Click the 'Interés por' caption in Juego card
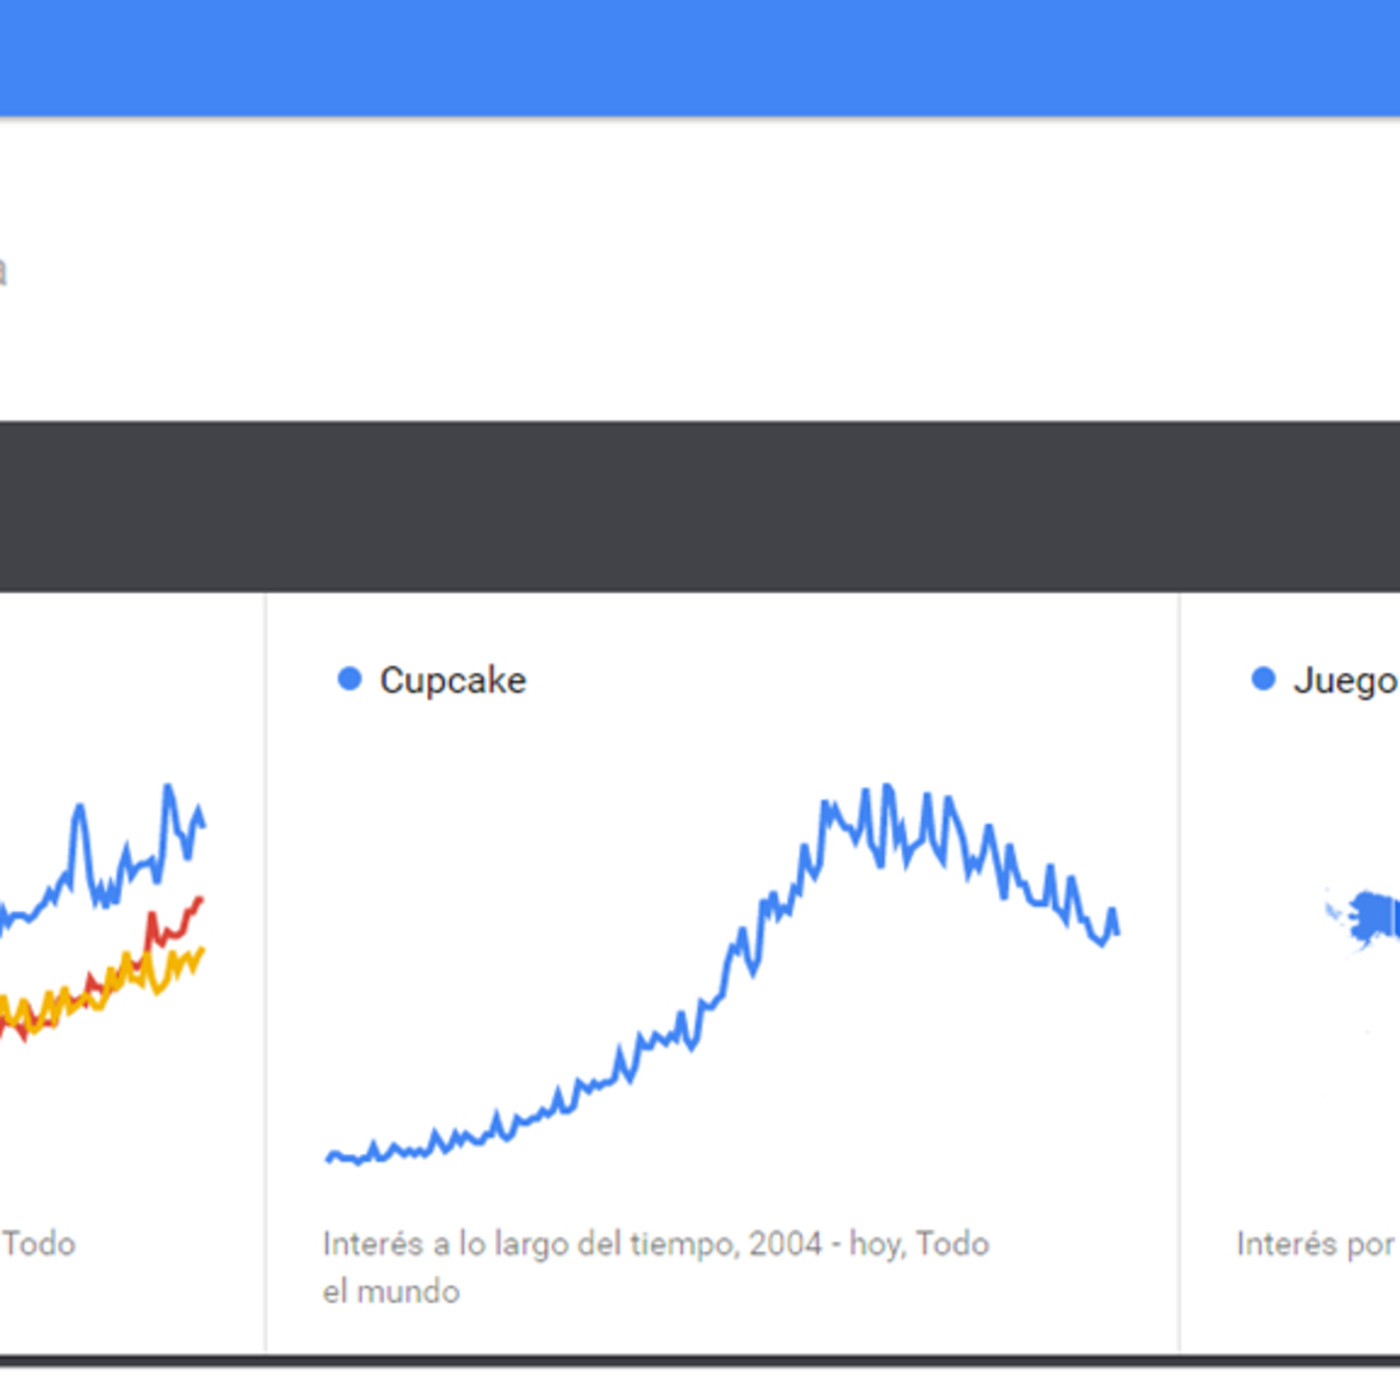This screenshot has width=1400, height=1400. 1315,1244
